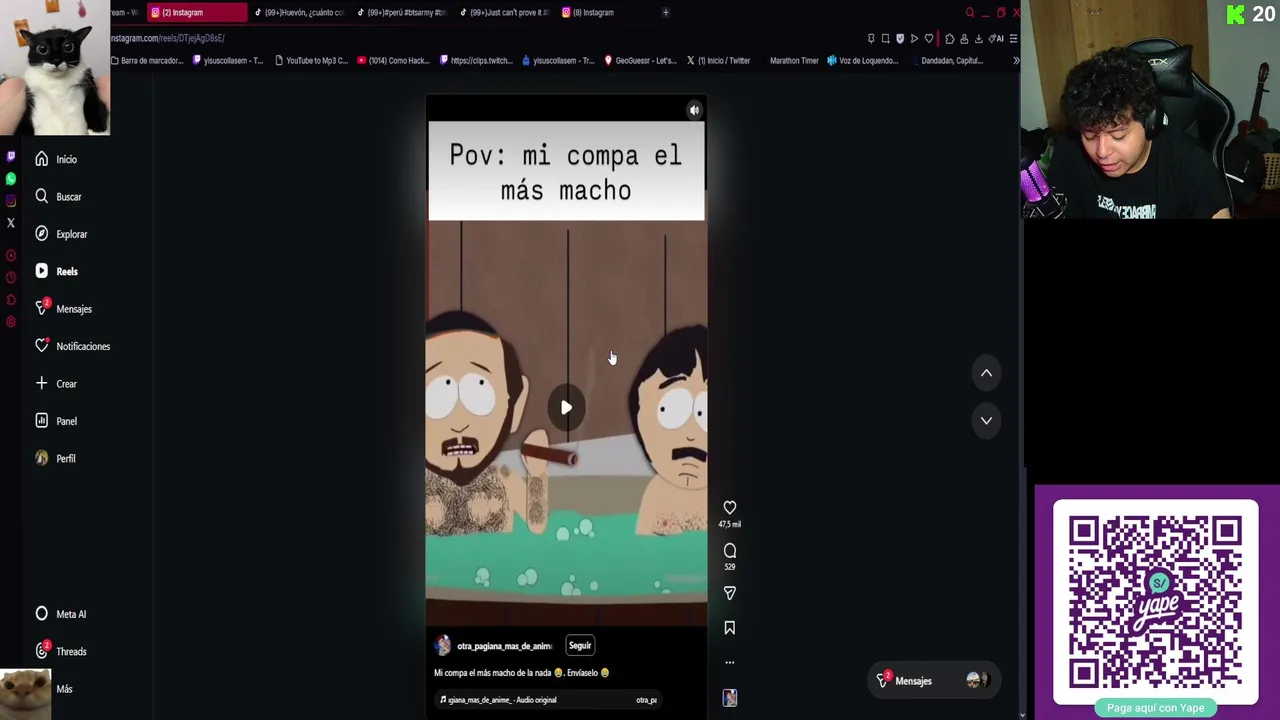The width and height of the screenshot is (1280, 720).
Task: Open the audio thumbnail beside the reel
Action: [730, 698]
